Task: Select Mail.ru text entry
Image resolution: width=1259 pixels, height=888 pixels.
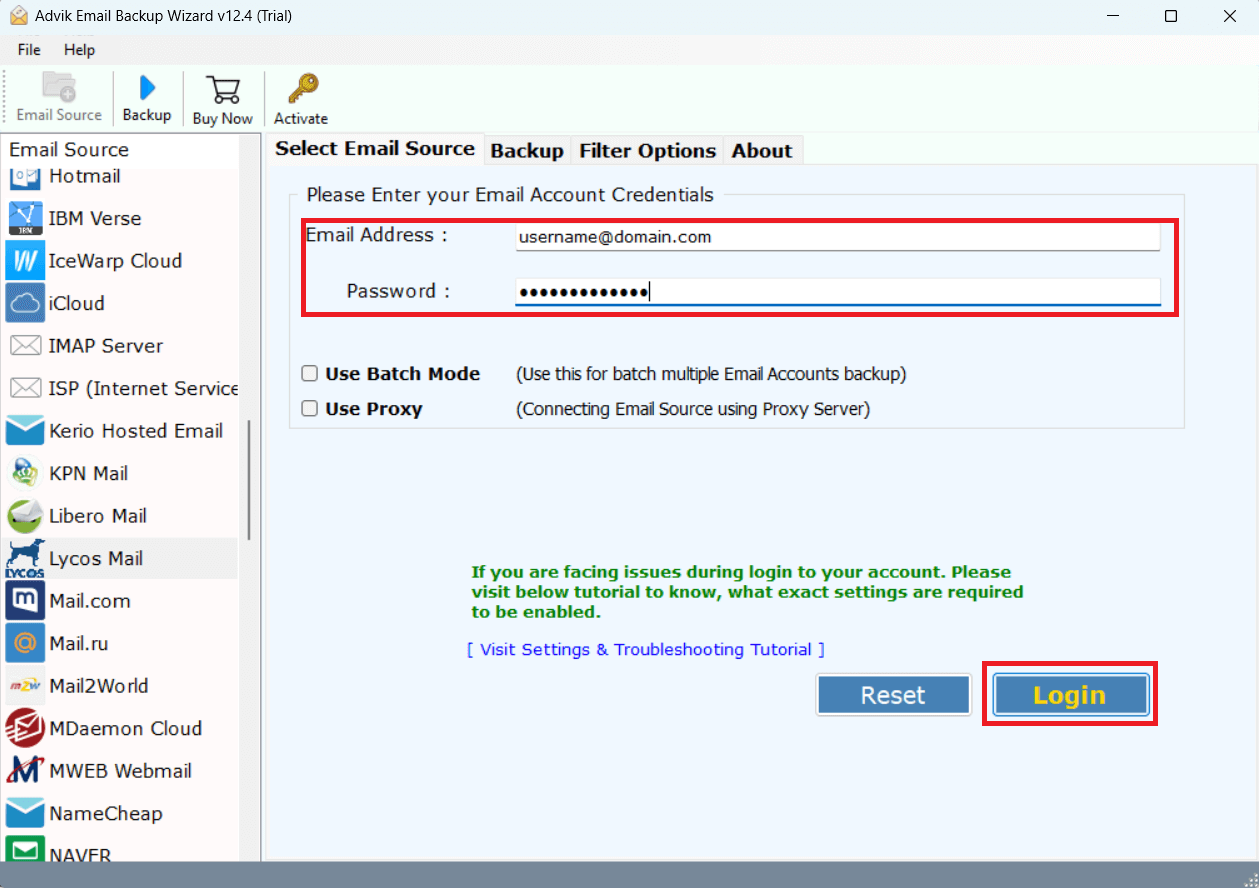Action: click(80, 643)
